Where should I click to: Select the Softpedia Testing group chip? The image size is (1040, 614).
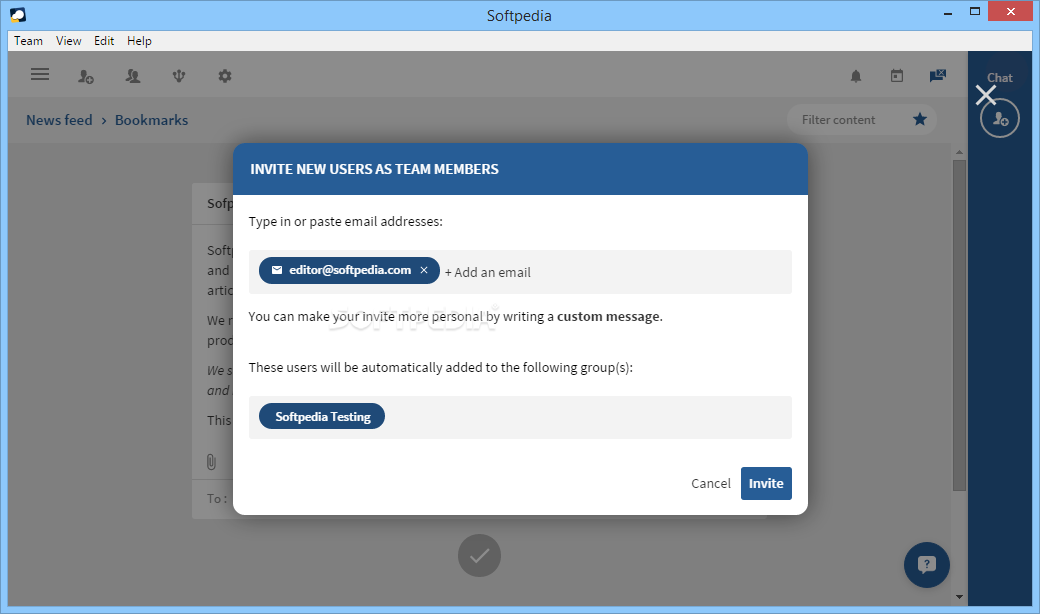tap(322, 416)
